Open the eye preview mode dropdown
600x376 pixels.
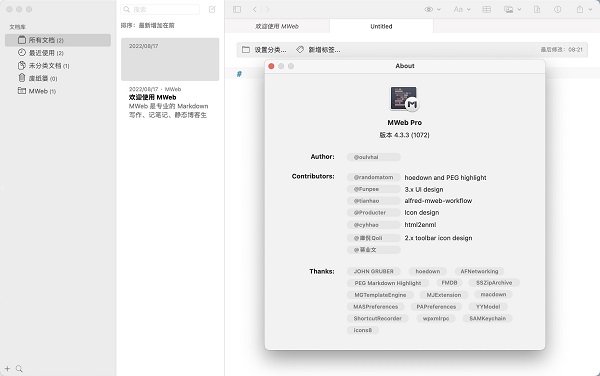(432, 9)
